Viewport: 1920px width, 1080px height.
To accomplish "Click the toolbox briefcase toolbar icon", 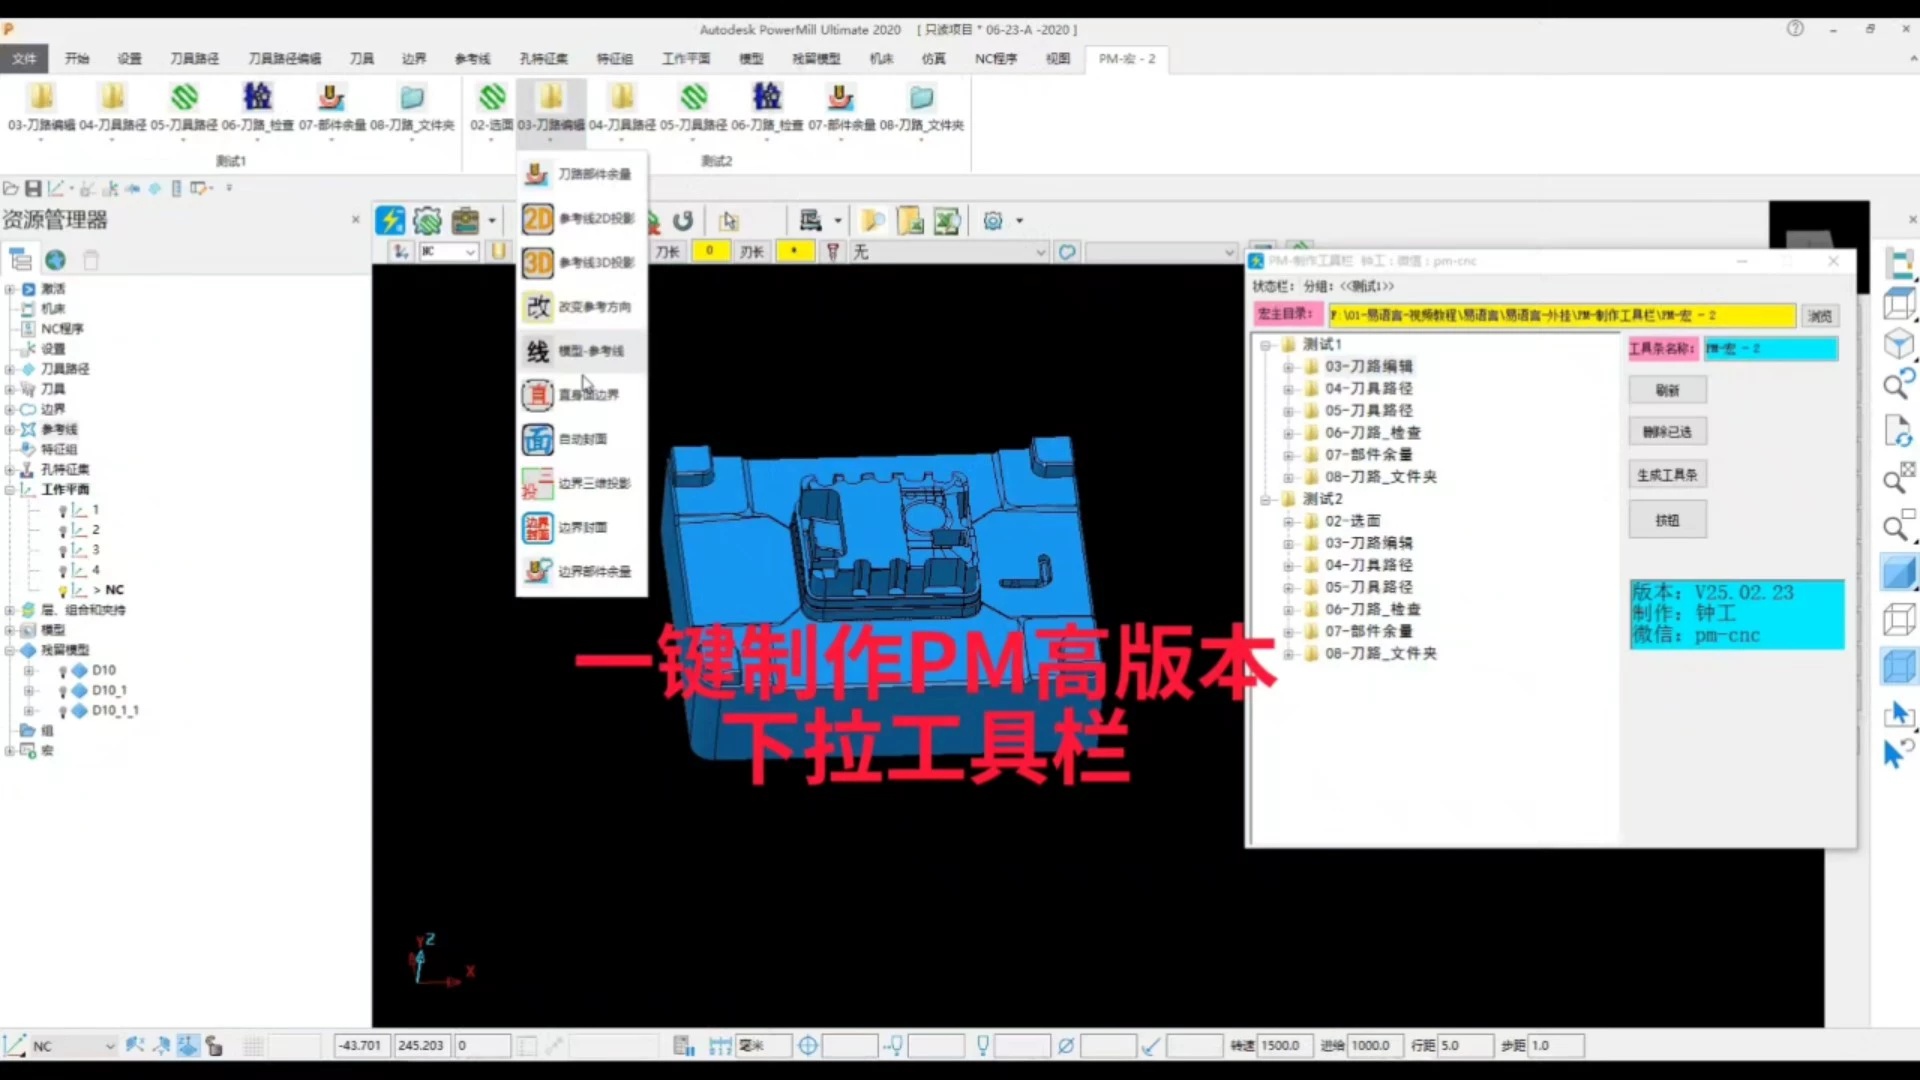I will click(465, 220).
